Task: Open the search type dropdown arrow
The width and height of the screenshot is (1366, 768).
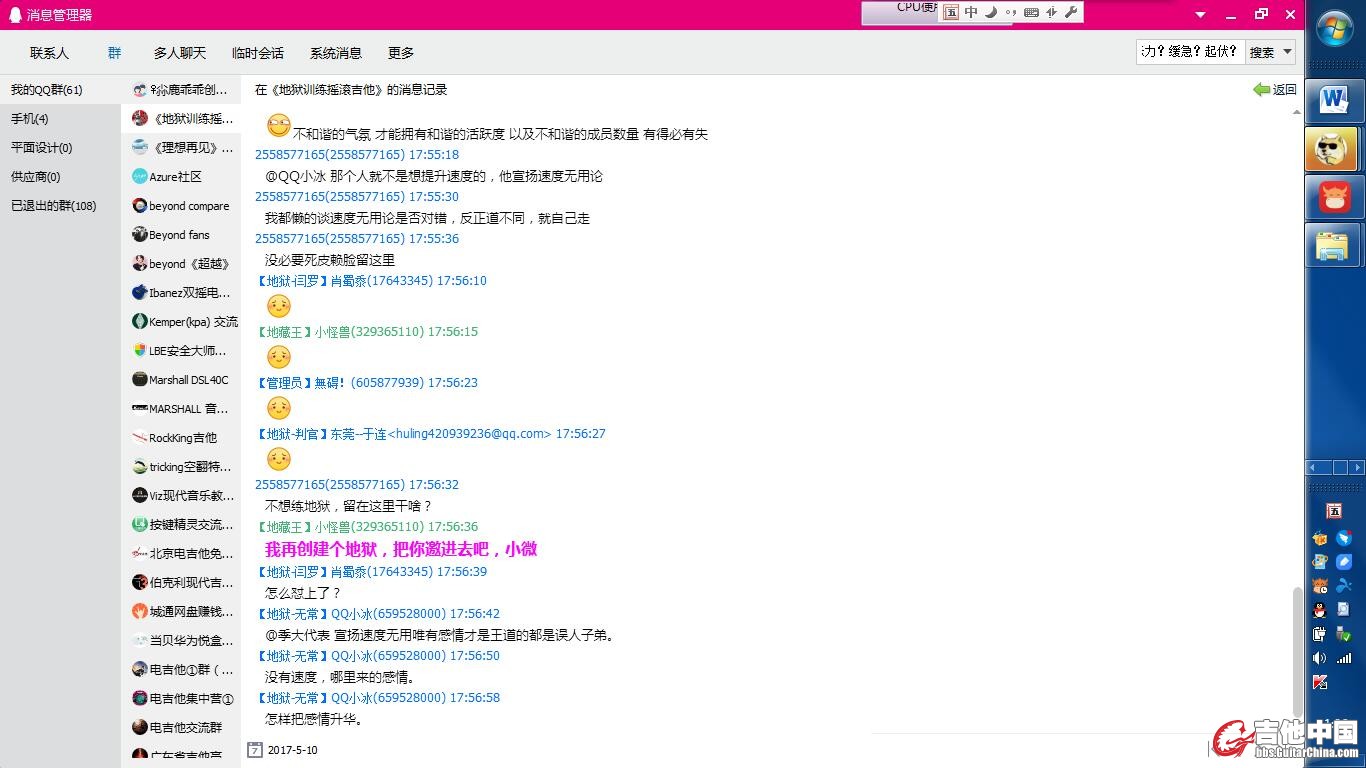Action: (x=1288, y=51)
